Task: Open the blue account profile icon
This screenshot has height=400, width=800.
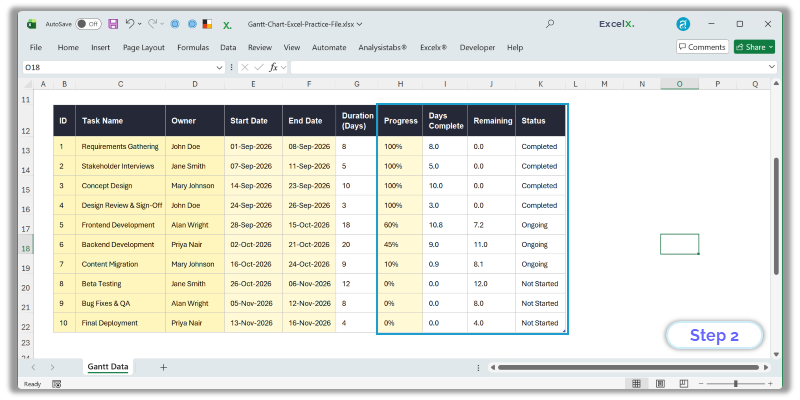Action: click(x=683, y=24)
